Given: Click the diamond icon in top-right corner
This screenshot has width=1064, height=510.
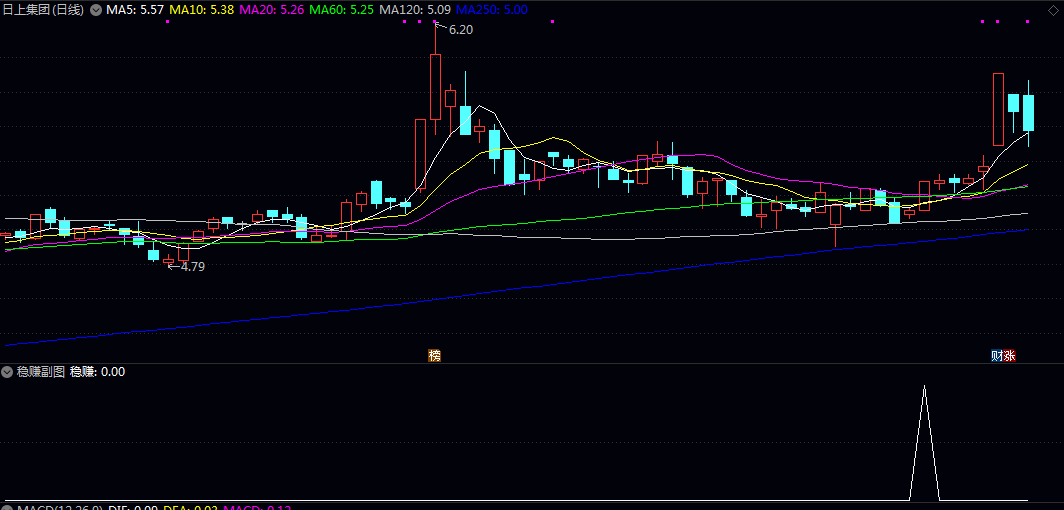Looking at the screenshot, I should pyautogui.click(x=1052, y=9).
